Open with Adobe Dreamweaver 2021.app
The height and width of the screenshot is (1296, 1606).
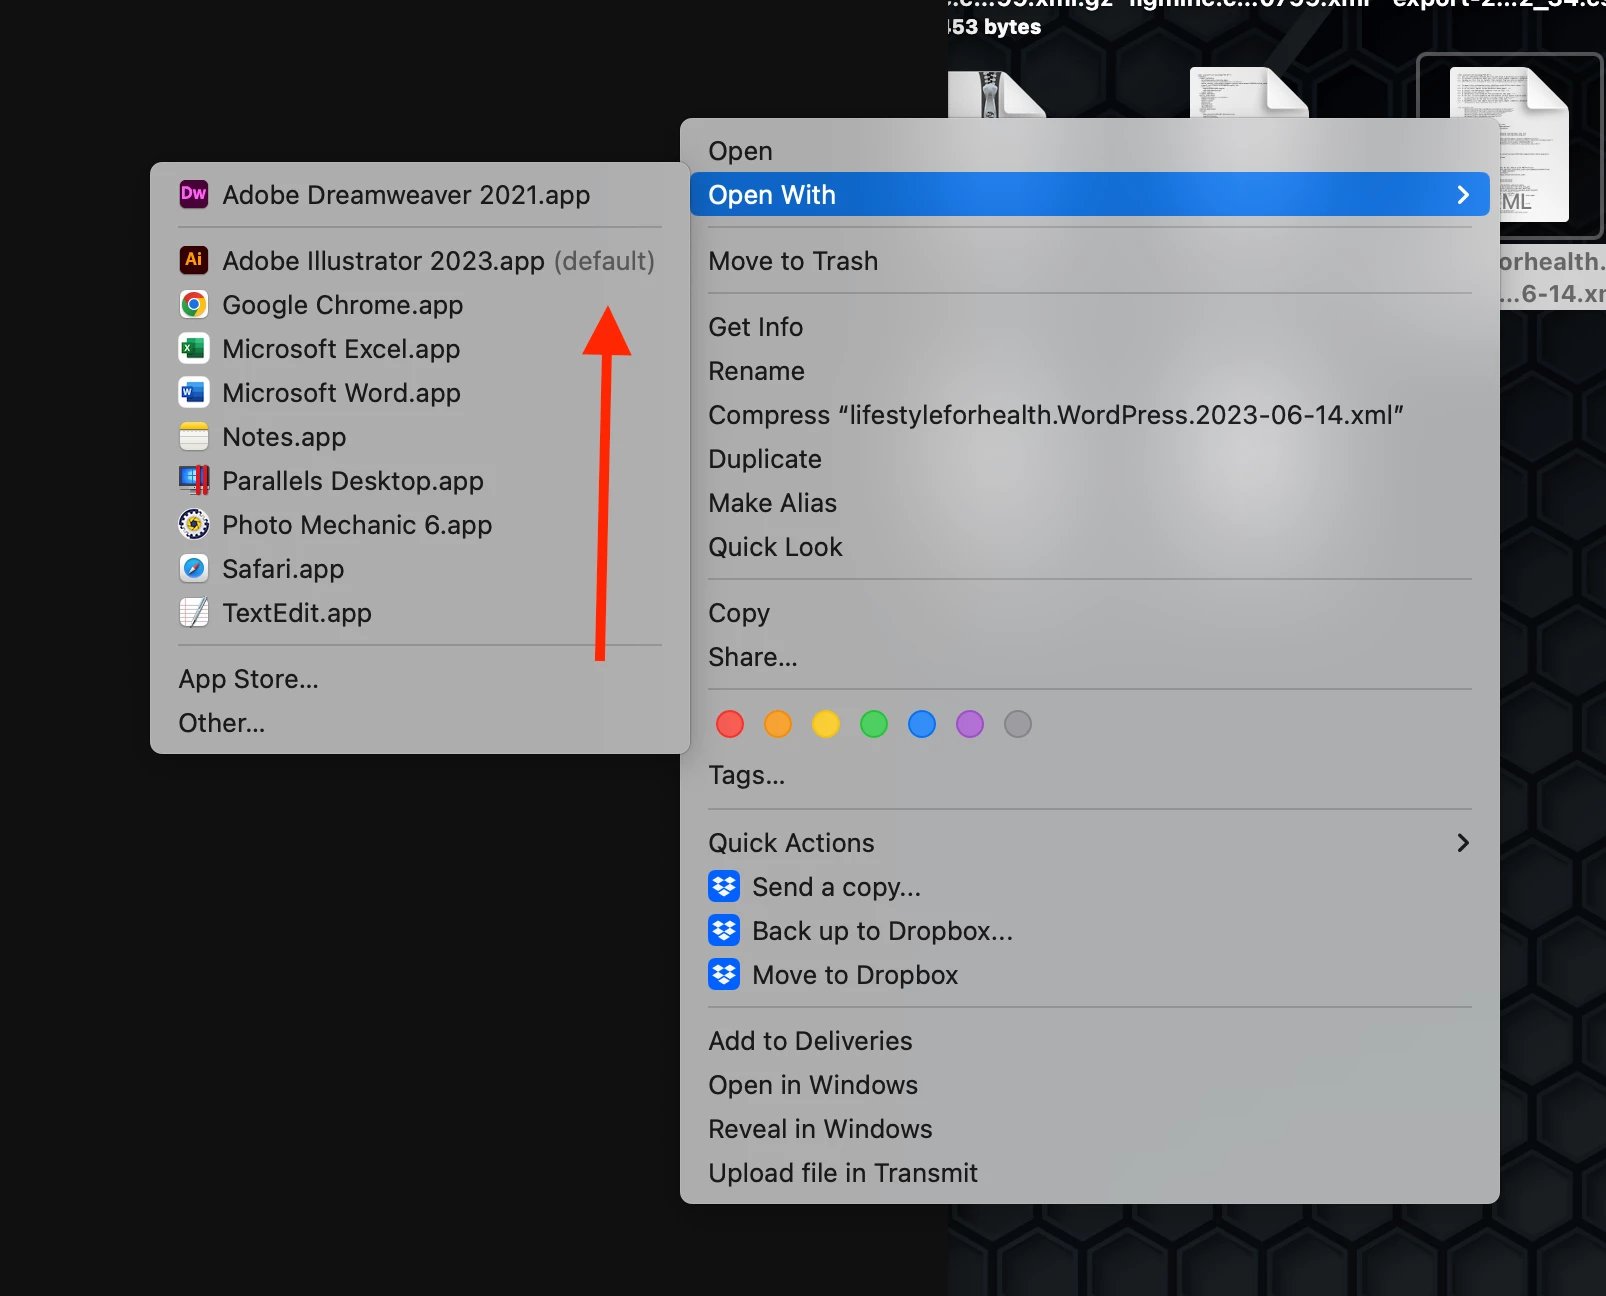tap(420, 195)
